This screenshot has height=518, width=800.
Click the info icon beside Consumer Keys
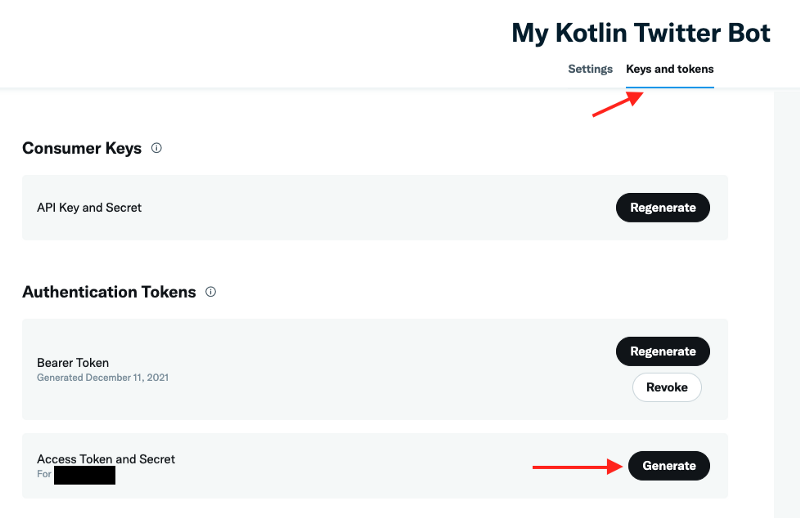click(x=156, y=148)
